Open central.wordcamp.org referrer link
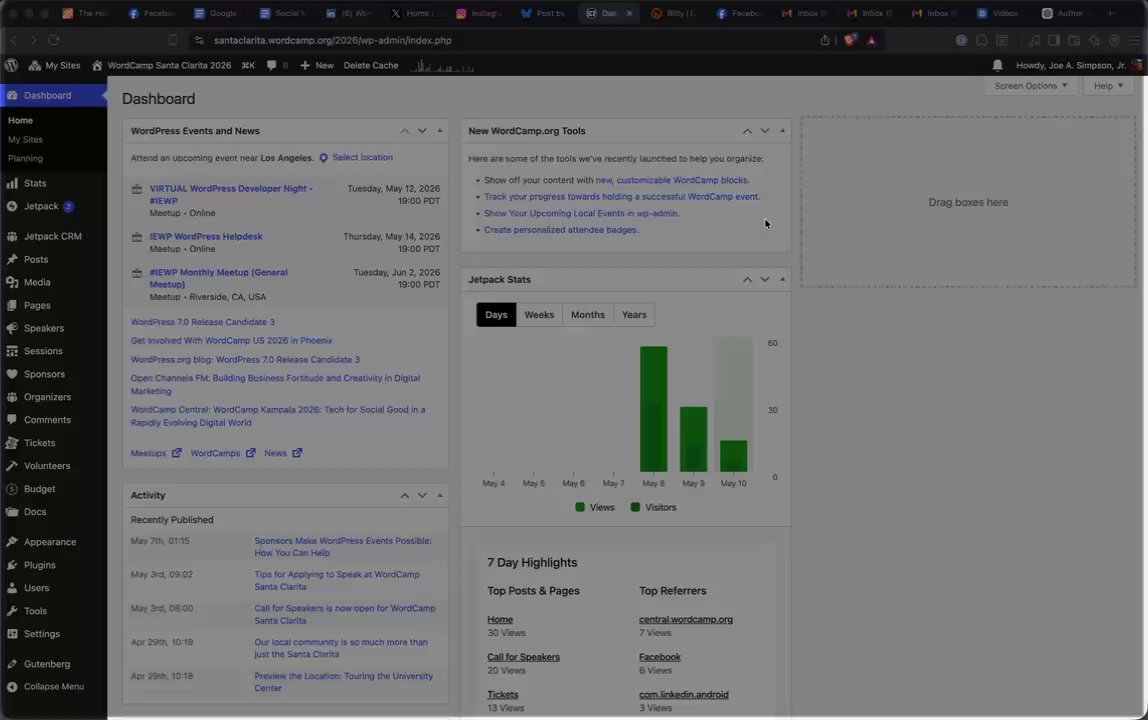Screen dimensions: 1148x720 [685, 620]
